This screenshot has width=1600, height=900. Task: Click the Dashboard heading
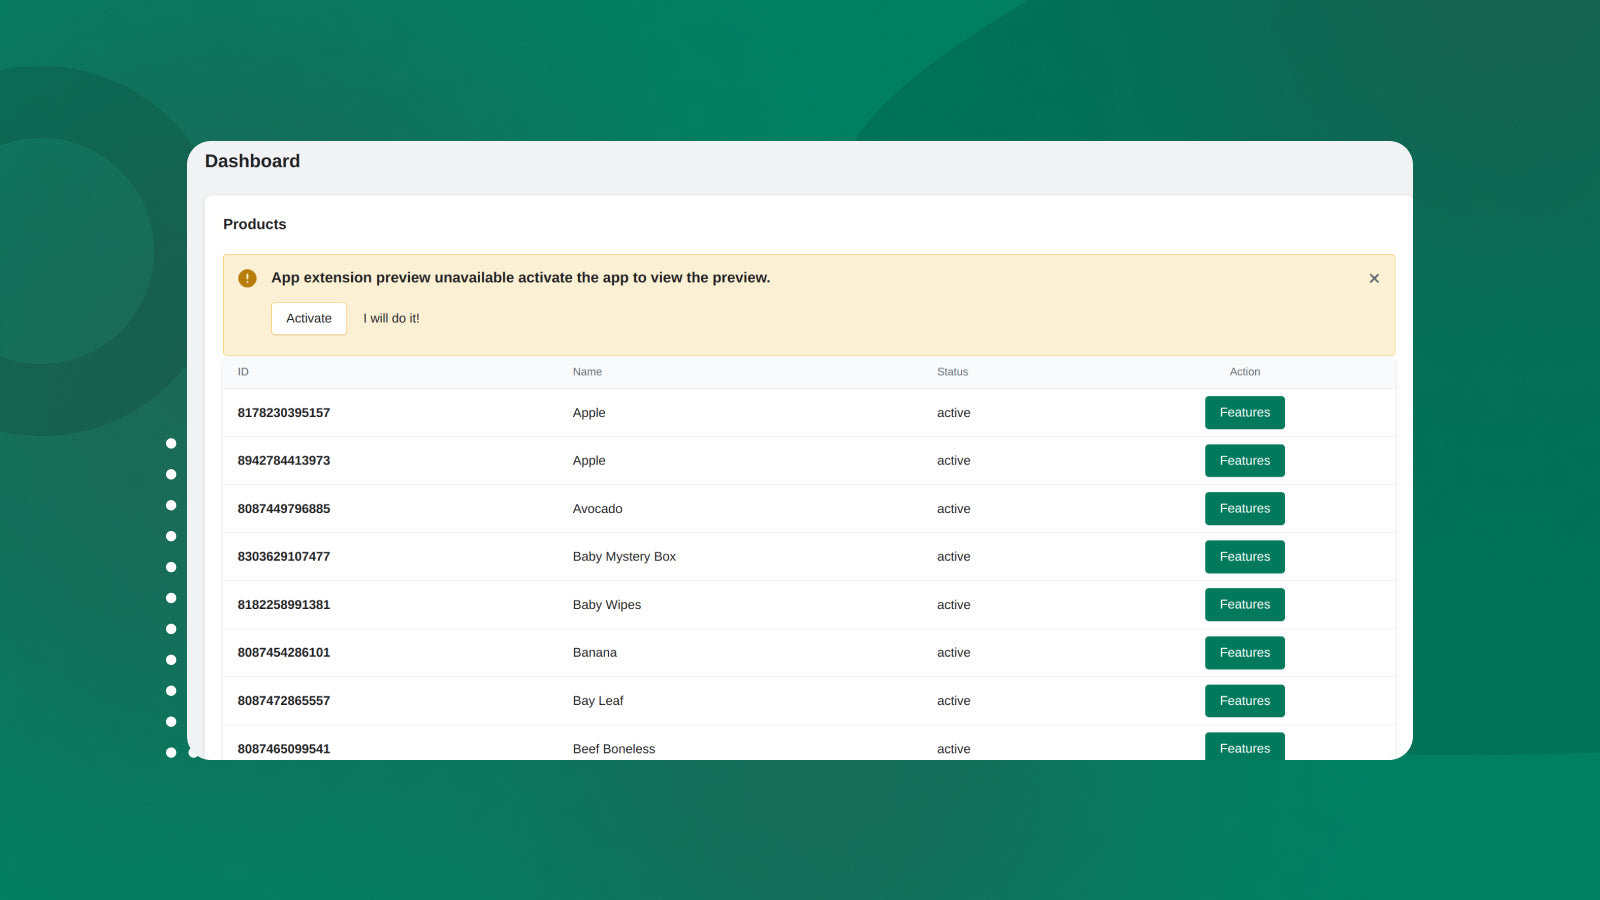coord(252,161)
